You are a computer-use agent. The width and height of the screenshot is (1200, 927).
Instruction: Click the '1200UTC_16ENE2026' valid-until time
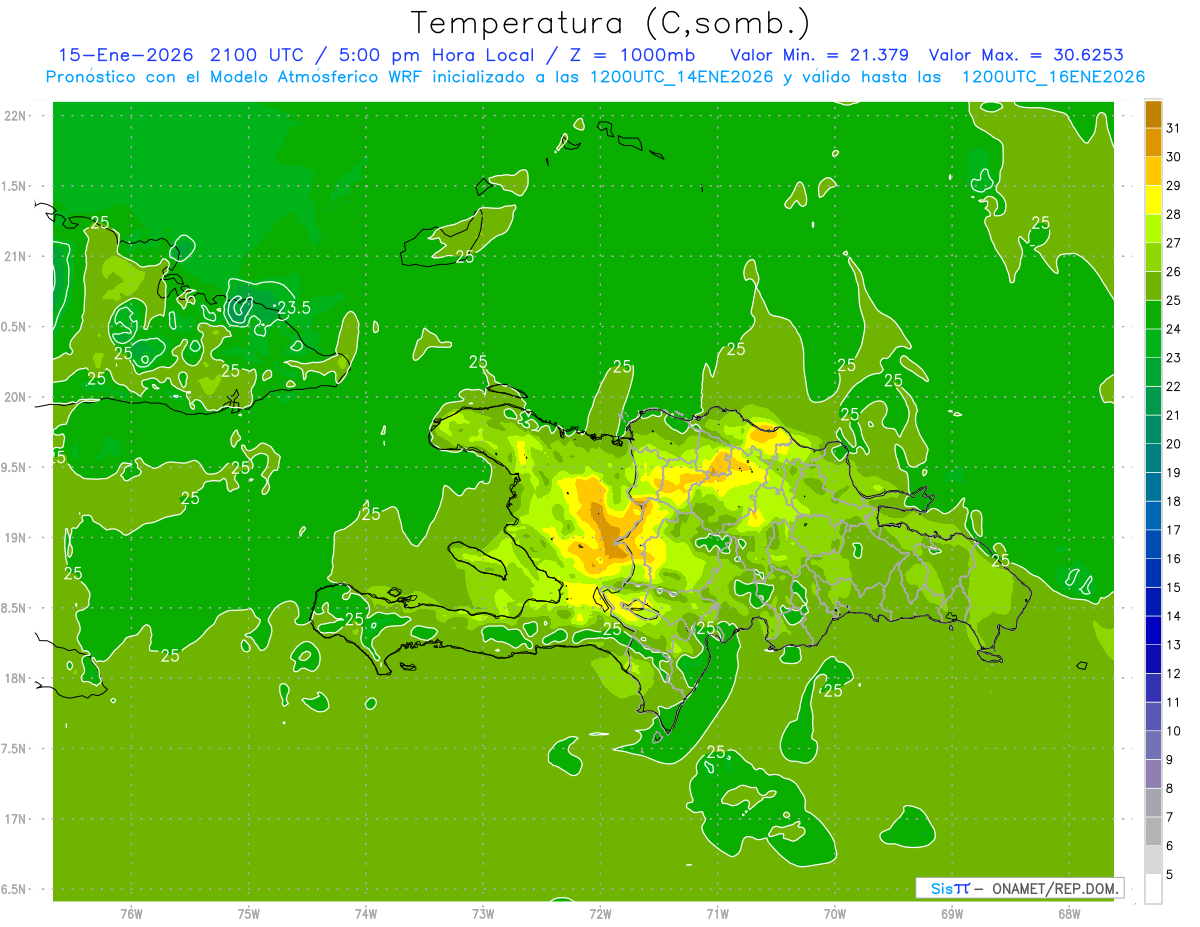(x=1053, y=77)
